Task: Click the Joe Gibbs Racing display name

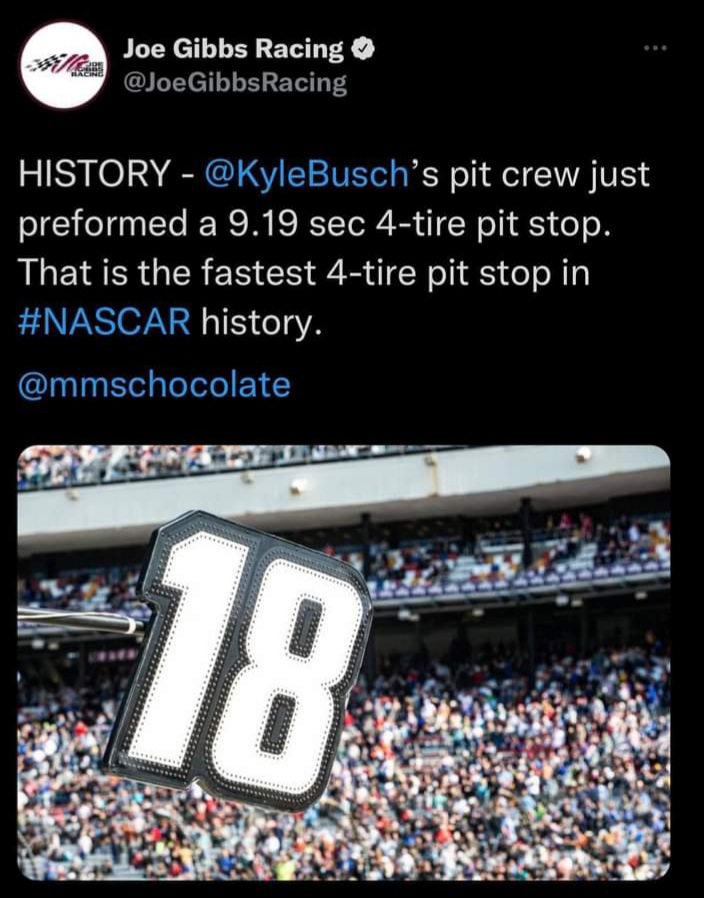Action: tap(232, 48)
